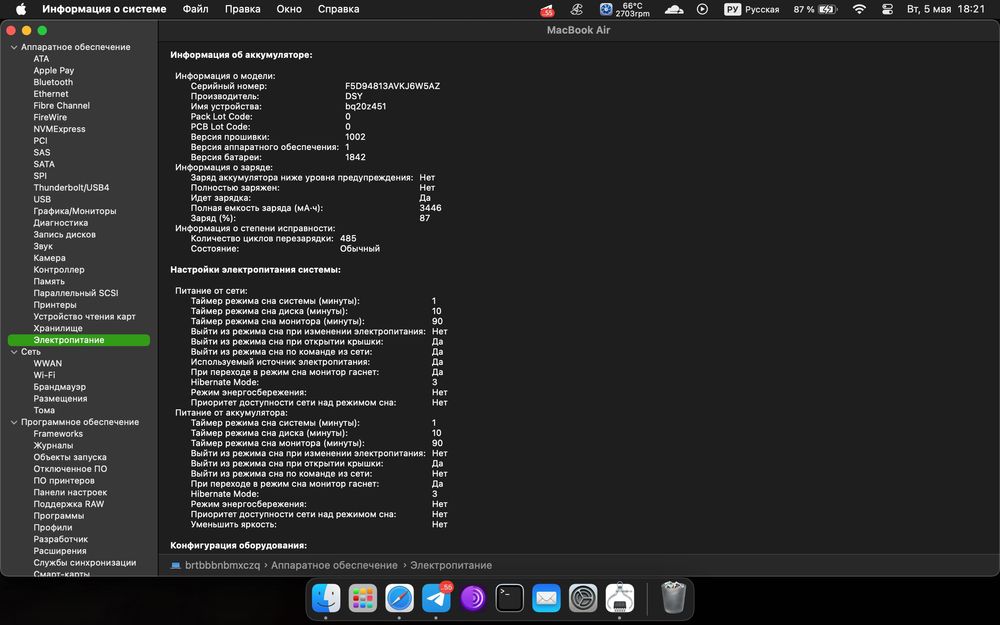This screenshot has width=1000, height=625.
Task: Click the cycle count value 485
Action: point(348,239)
